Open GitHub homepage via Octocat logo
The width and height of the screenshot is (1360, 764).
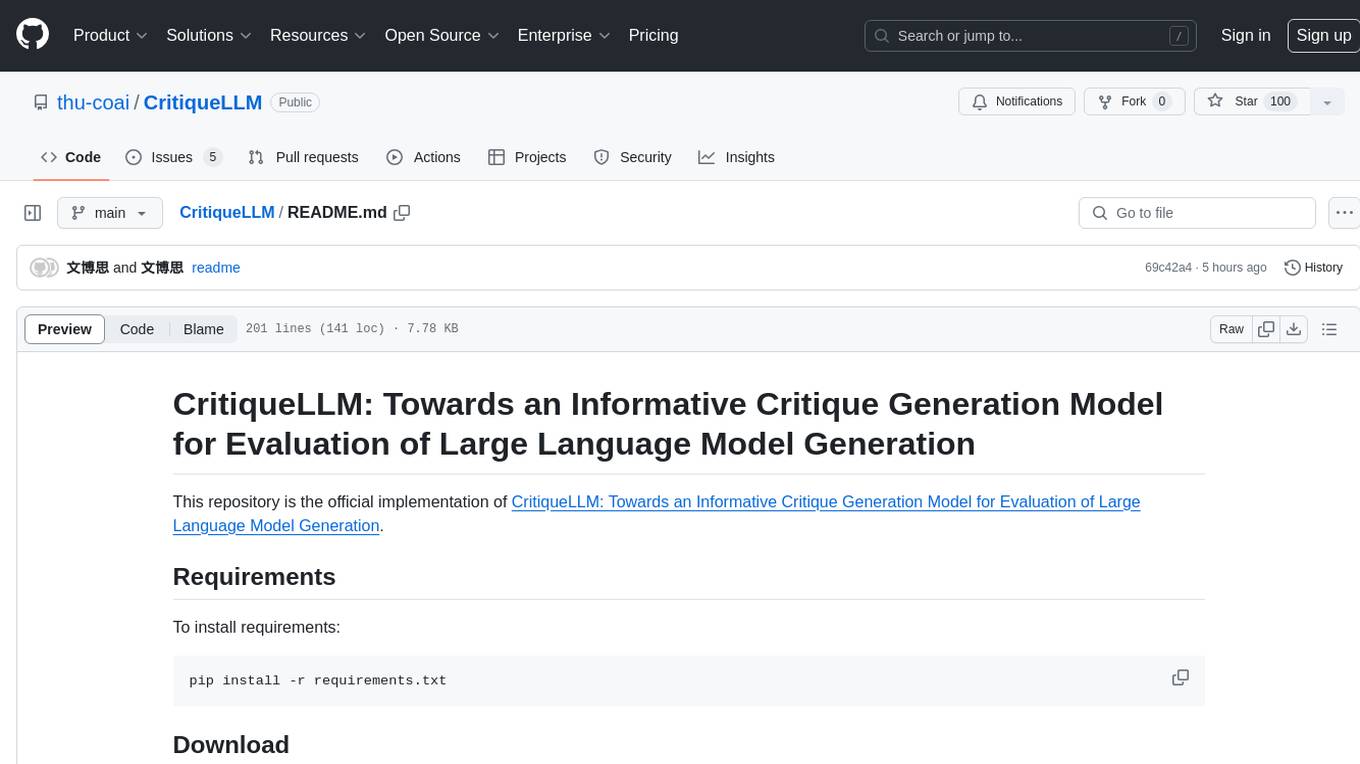pyautogui.click(x=32, y=35)
